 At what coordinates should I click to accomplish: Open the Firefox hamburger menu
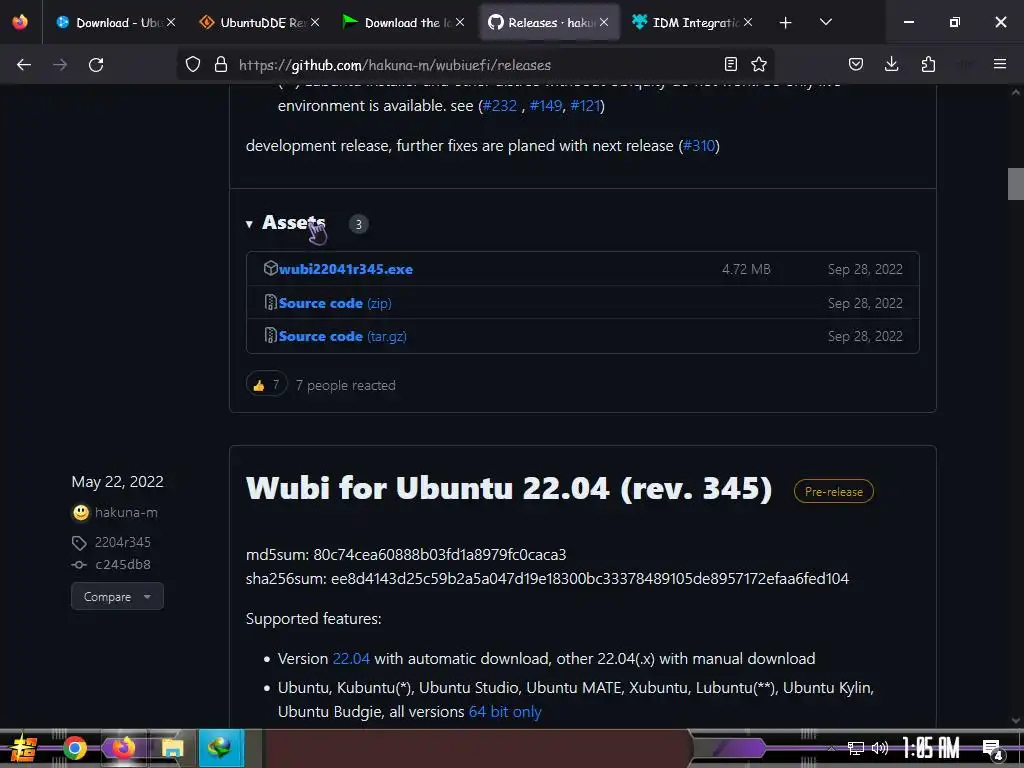1000,64
